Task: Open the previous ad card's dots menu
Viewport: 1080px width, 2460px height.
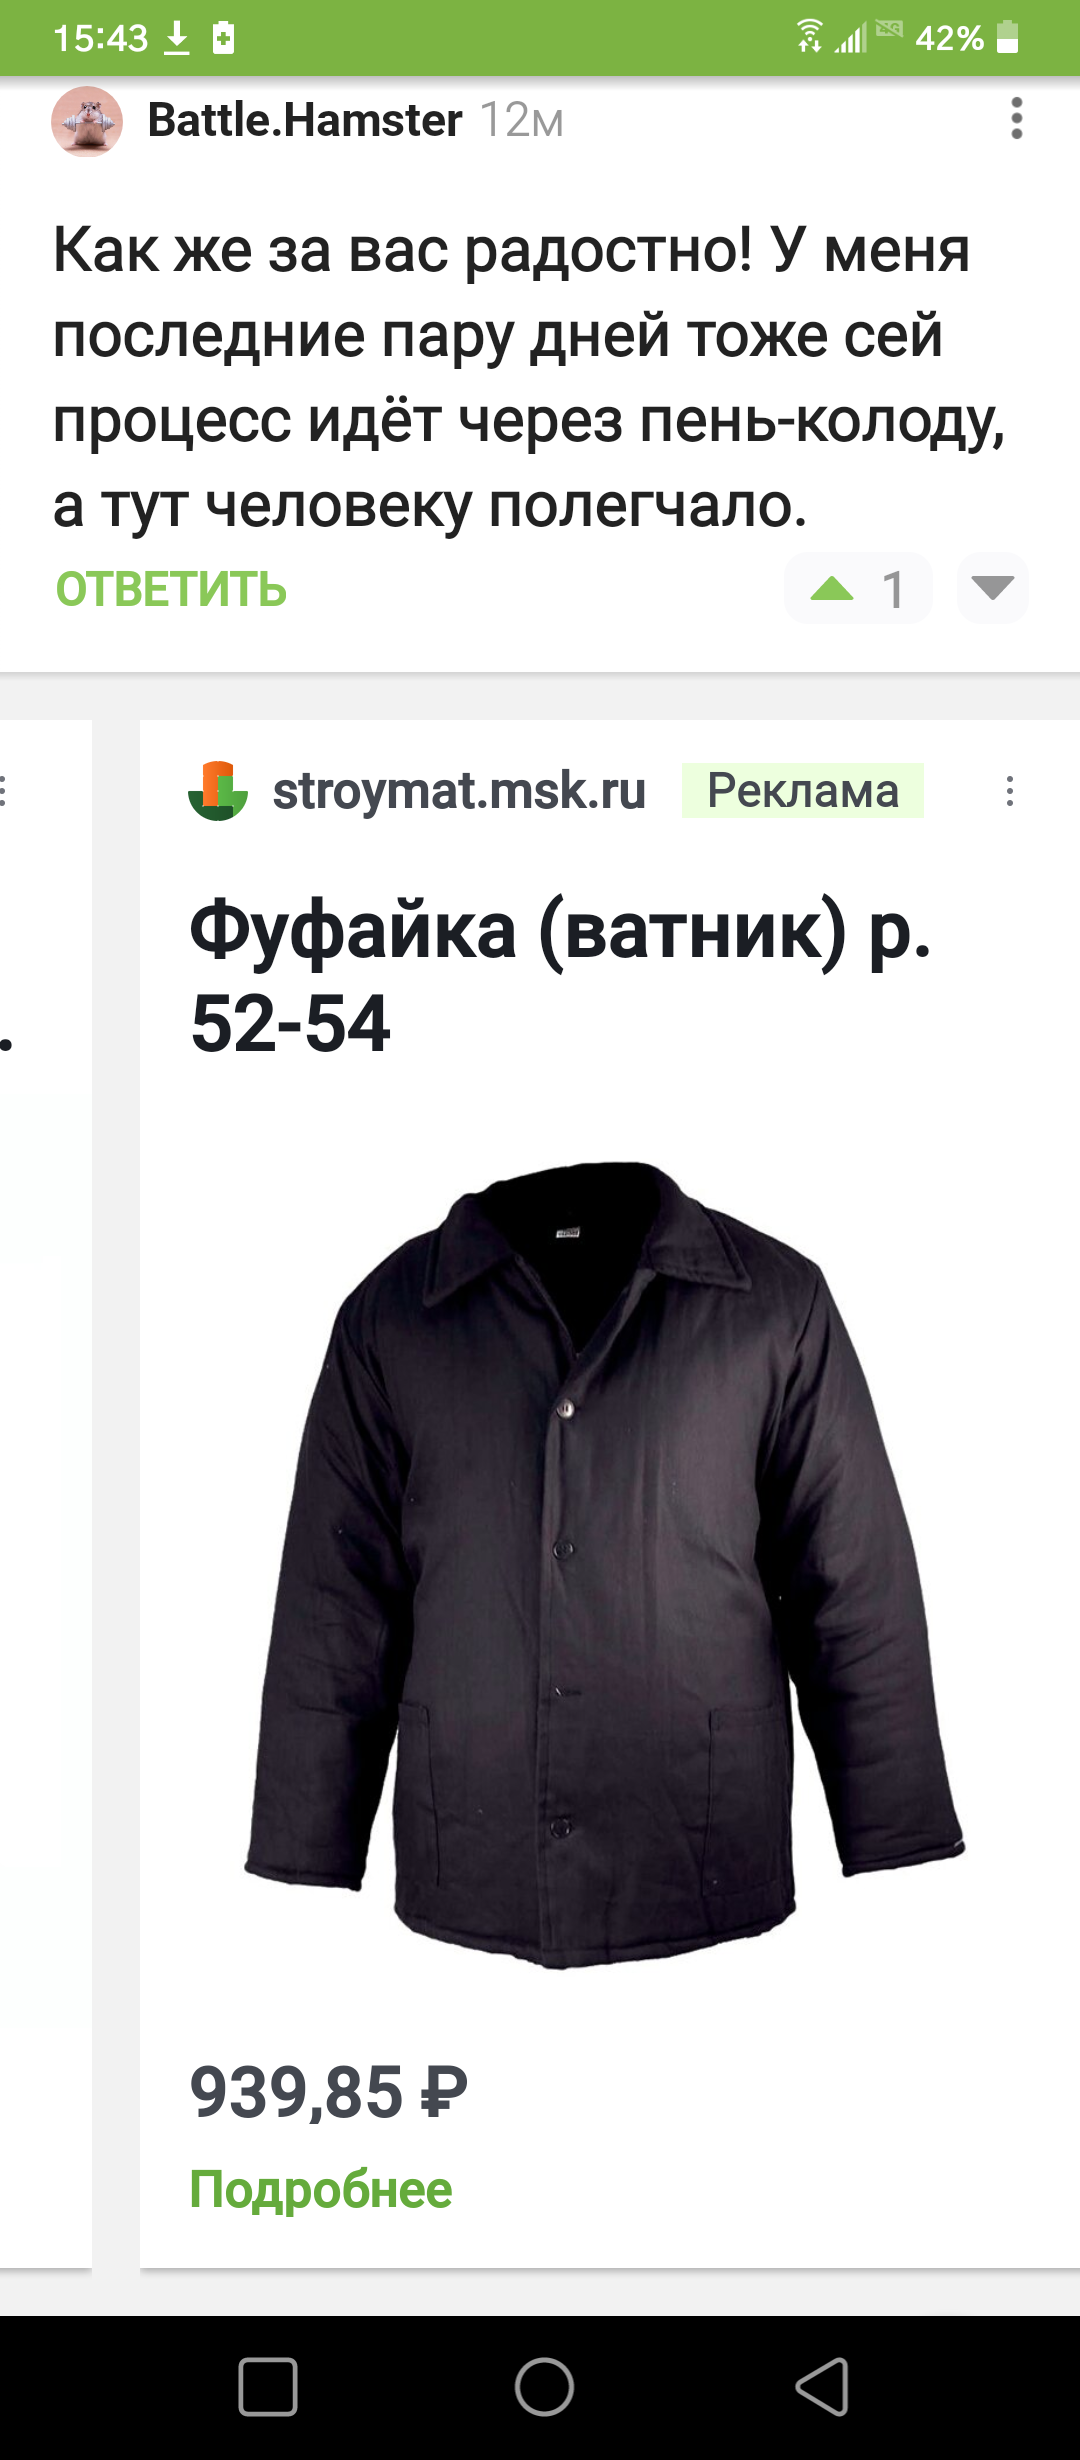Action: click(x=4, y=791)
